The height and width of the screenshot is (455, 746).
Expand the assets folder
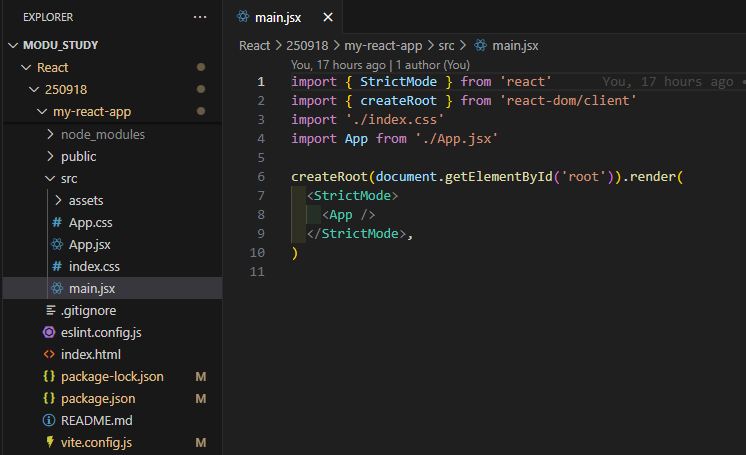click(x=58, y=200)
